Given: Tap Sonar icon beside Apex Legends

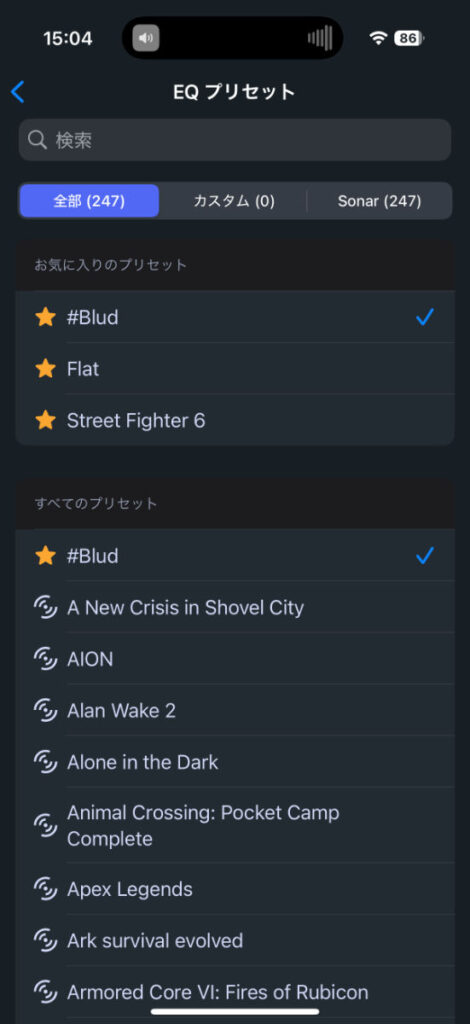Looking at the screenshot, I should coord(45,889).
